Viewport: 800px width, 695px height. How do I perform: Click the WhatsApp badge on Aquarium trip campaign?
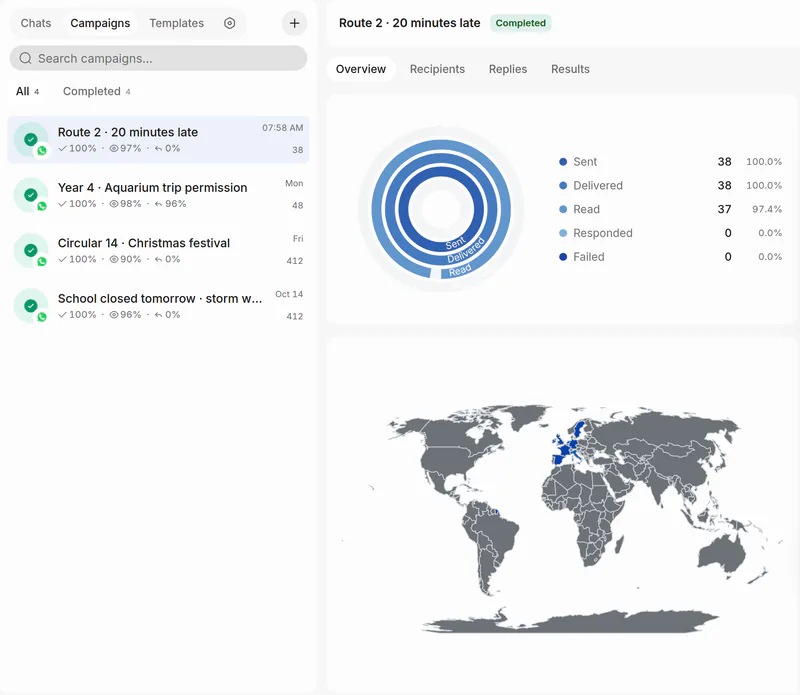point(42,206)
